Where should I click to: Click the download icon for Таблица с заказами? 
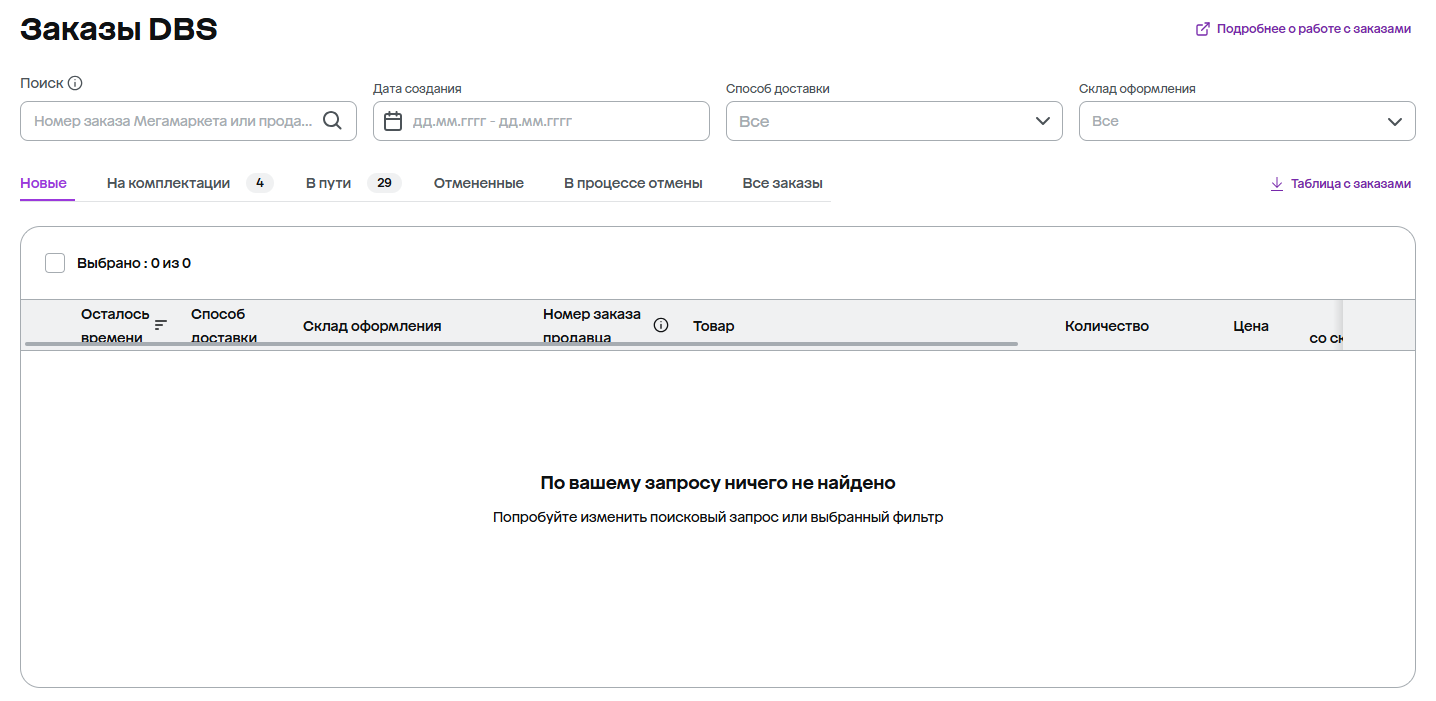[x=1276, y=184]
